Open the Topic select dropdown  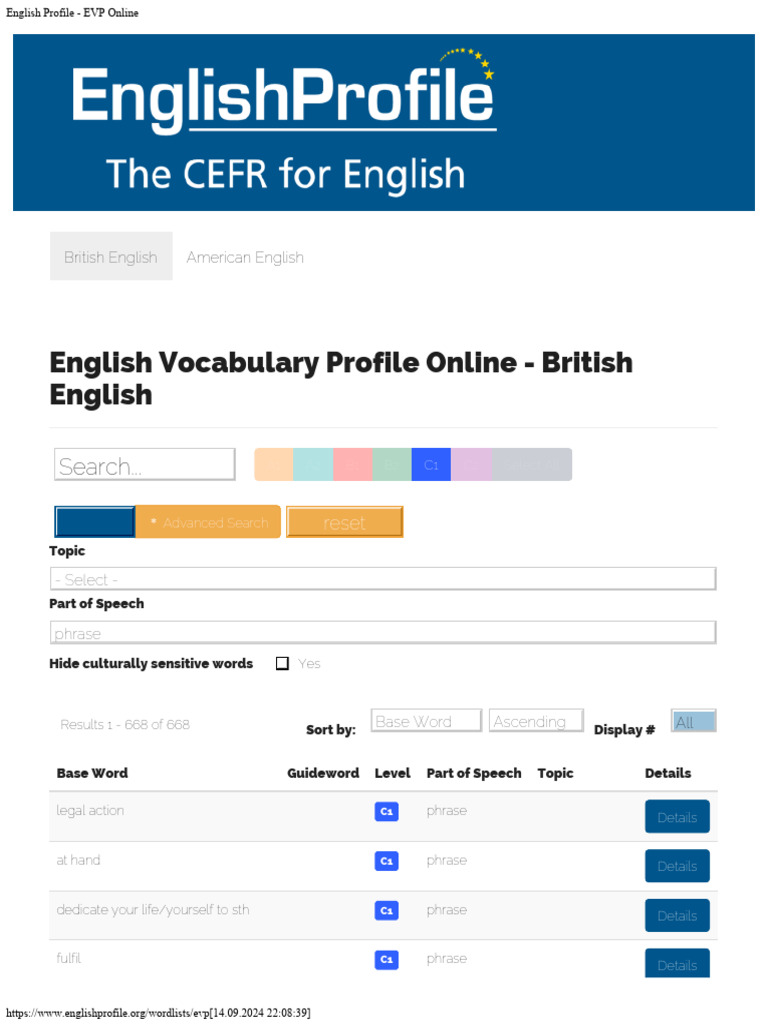pyautogui.click(x=383, y=579)
